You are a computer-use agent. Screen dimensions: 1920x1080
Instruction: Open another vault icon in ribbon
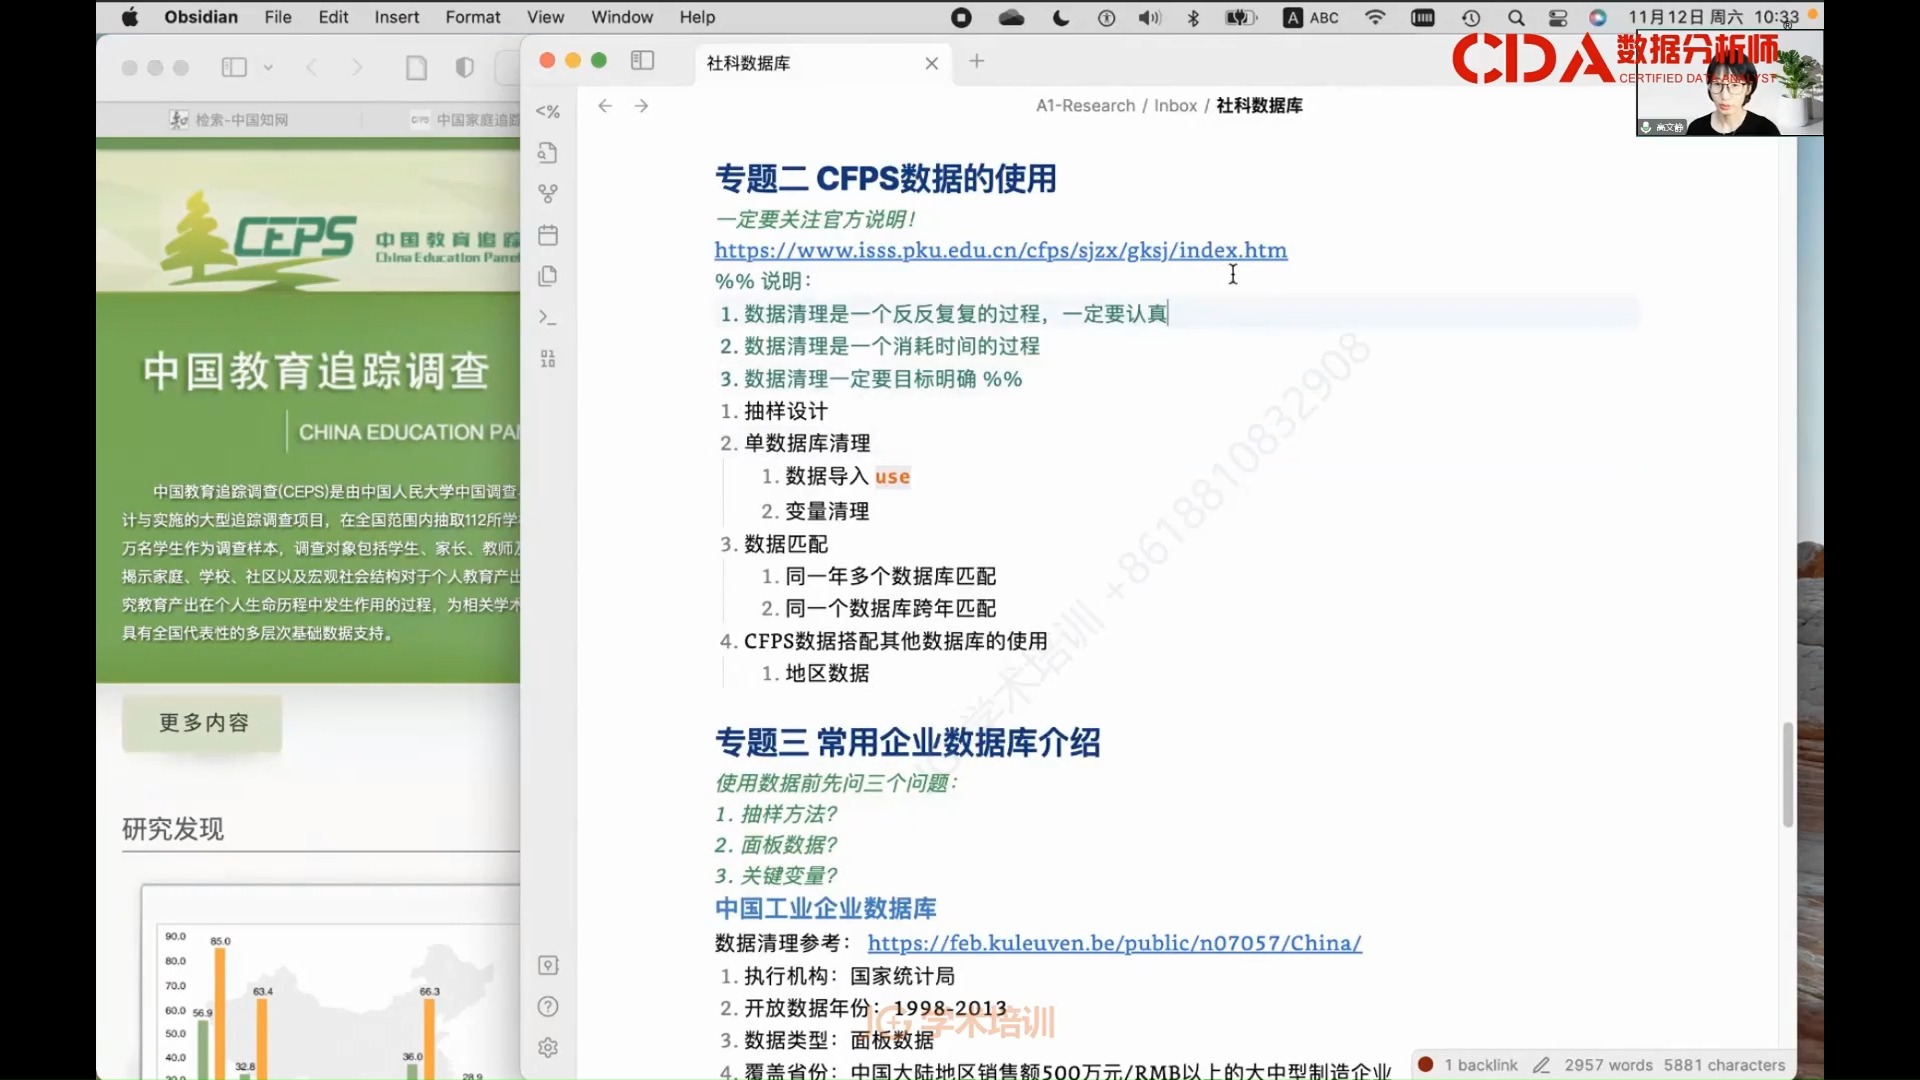coord(547,965)
